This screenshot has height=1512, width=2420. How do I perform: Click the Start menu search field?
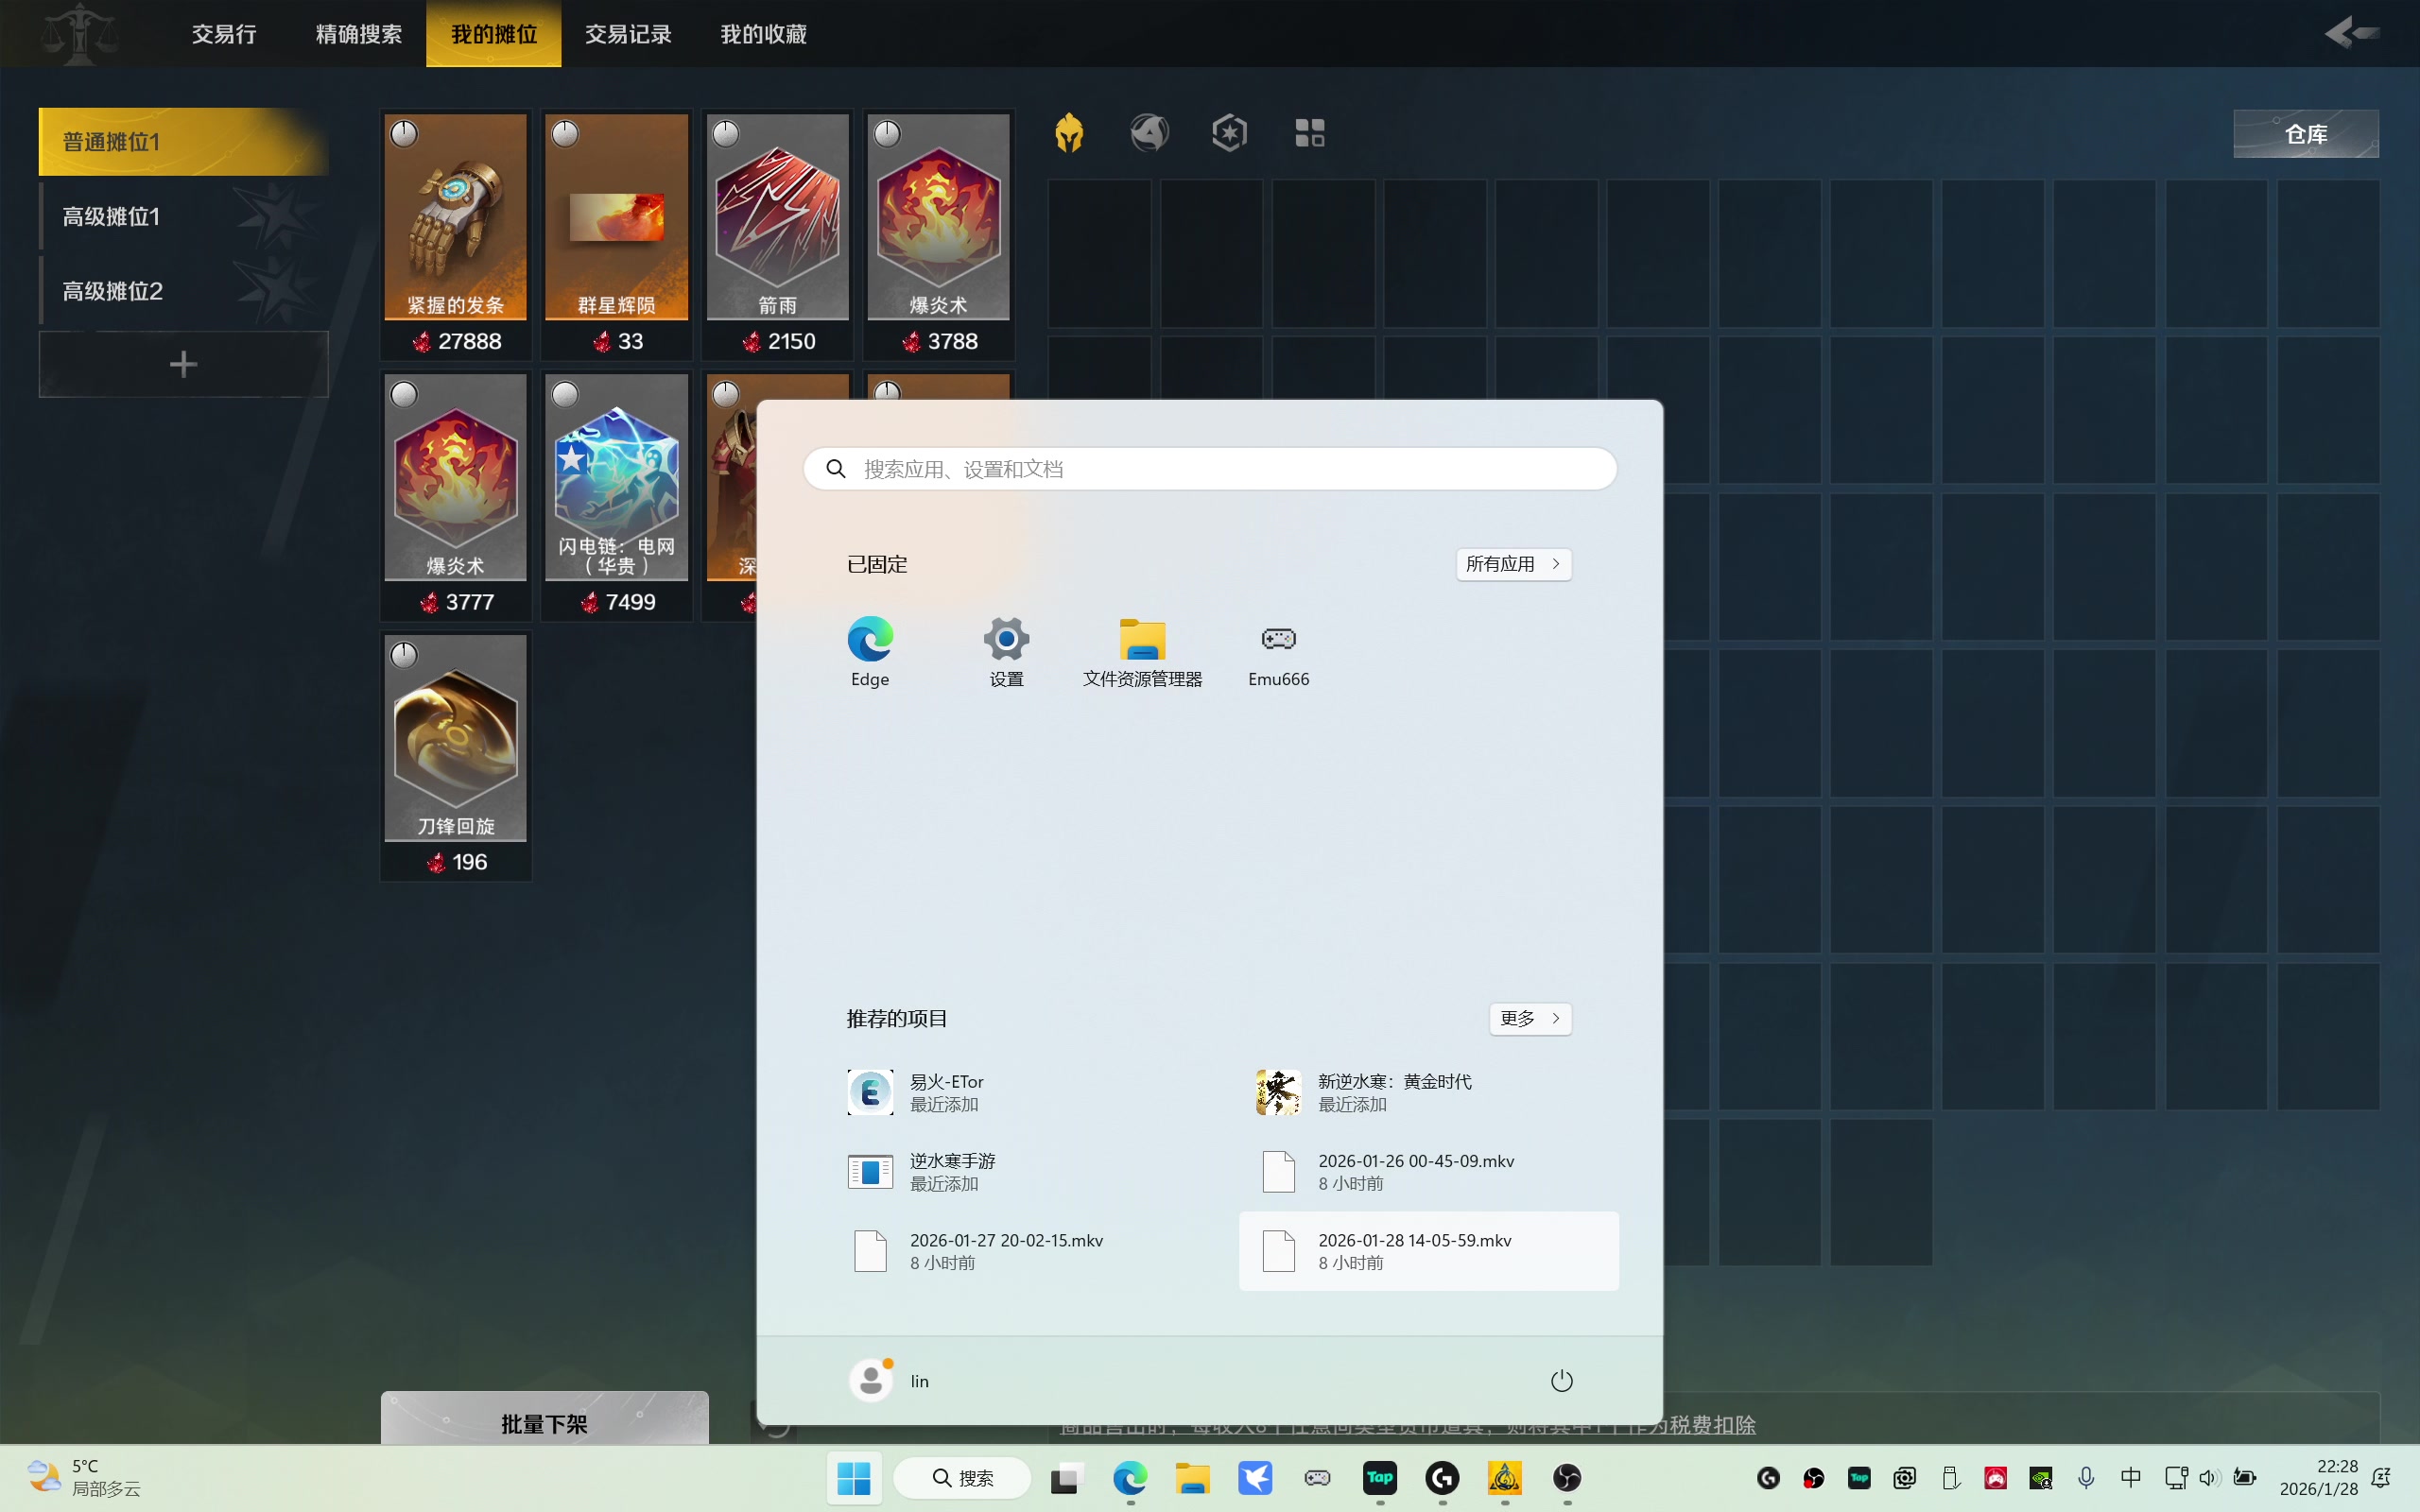click(x=1210, y=469)
